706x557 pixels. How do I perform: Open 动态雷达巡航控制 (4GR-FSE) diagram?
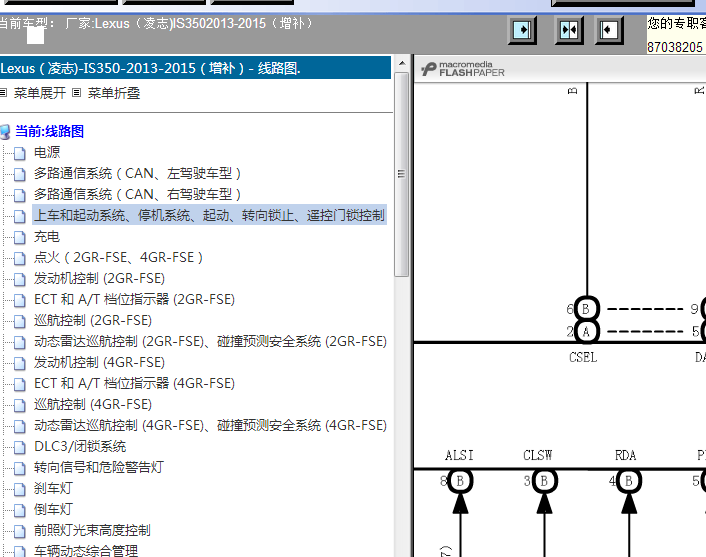click(x=210, y=426)
